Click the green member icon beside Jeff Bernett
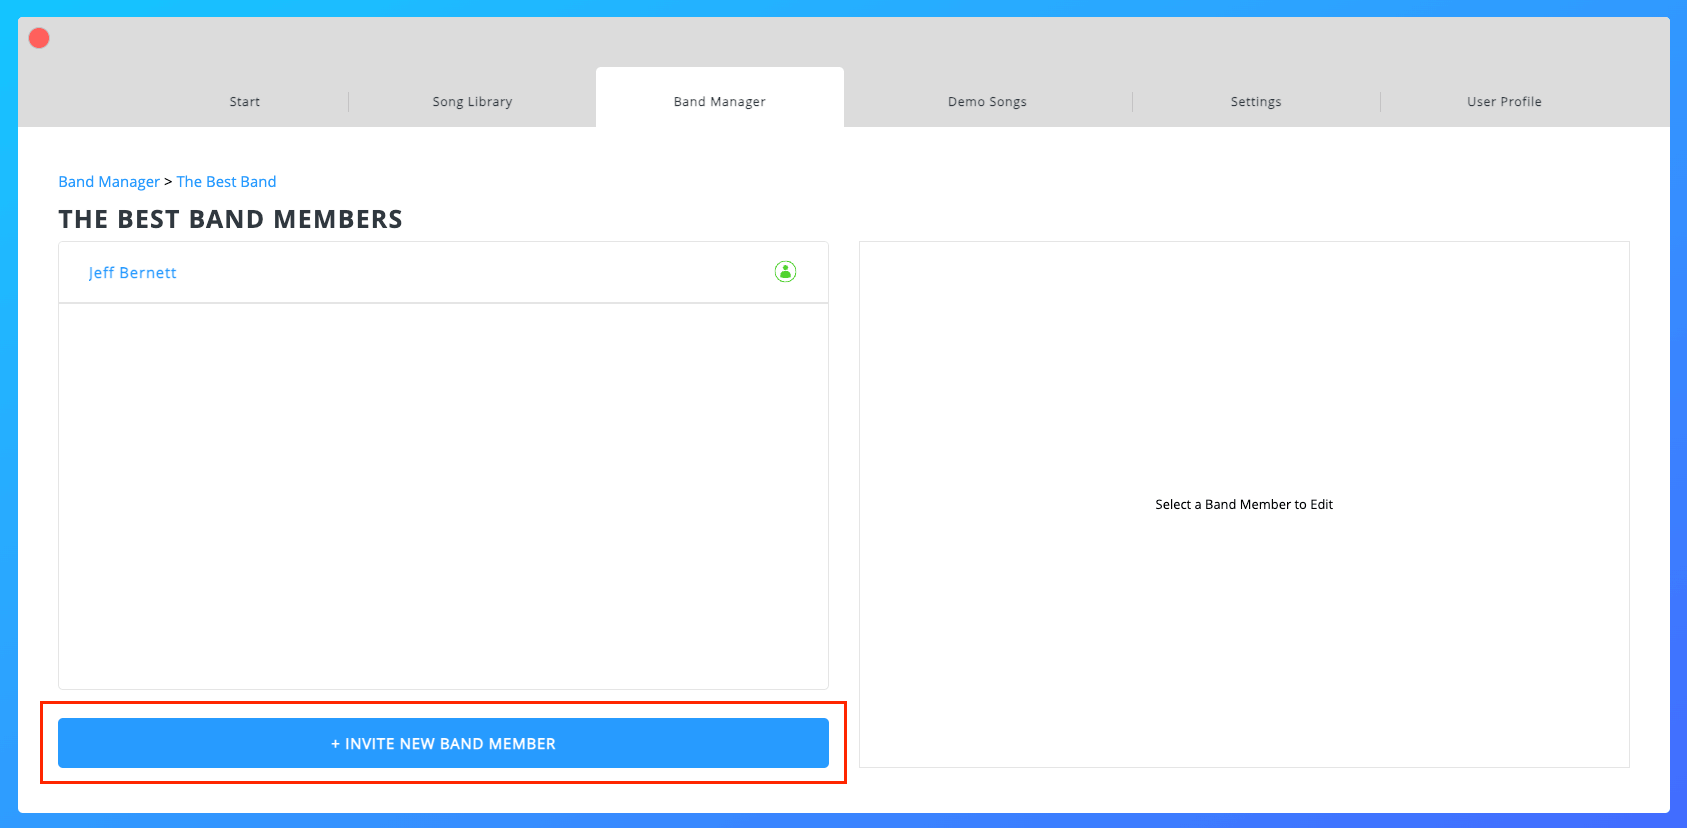This screenshot has height=828, width=1687. point(785,272)
